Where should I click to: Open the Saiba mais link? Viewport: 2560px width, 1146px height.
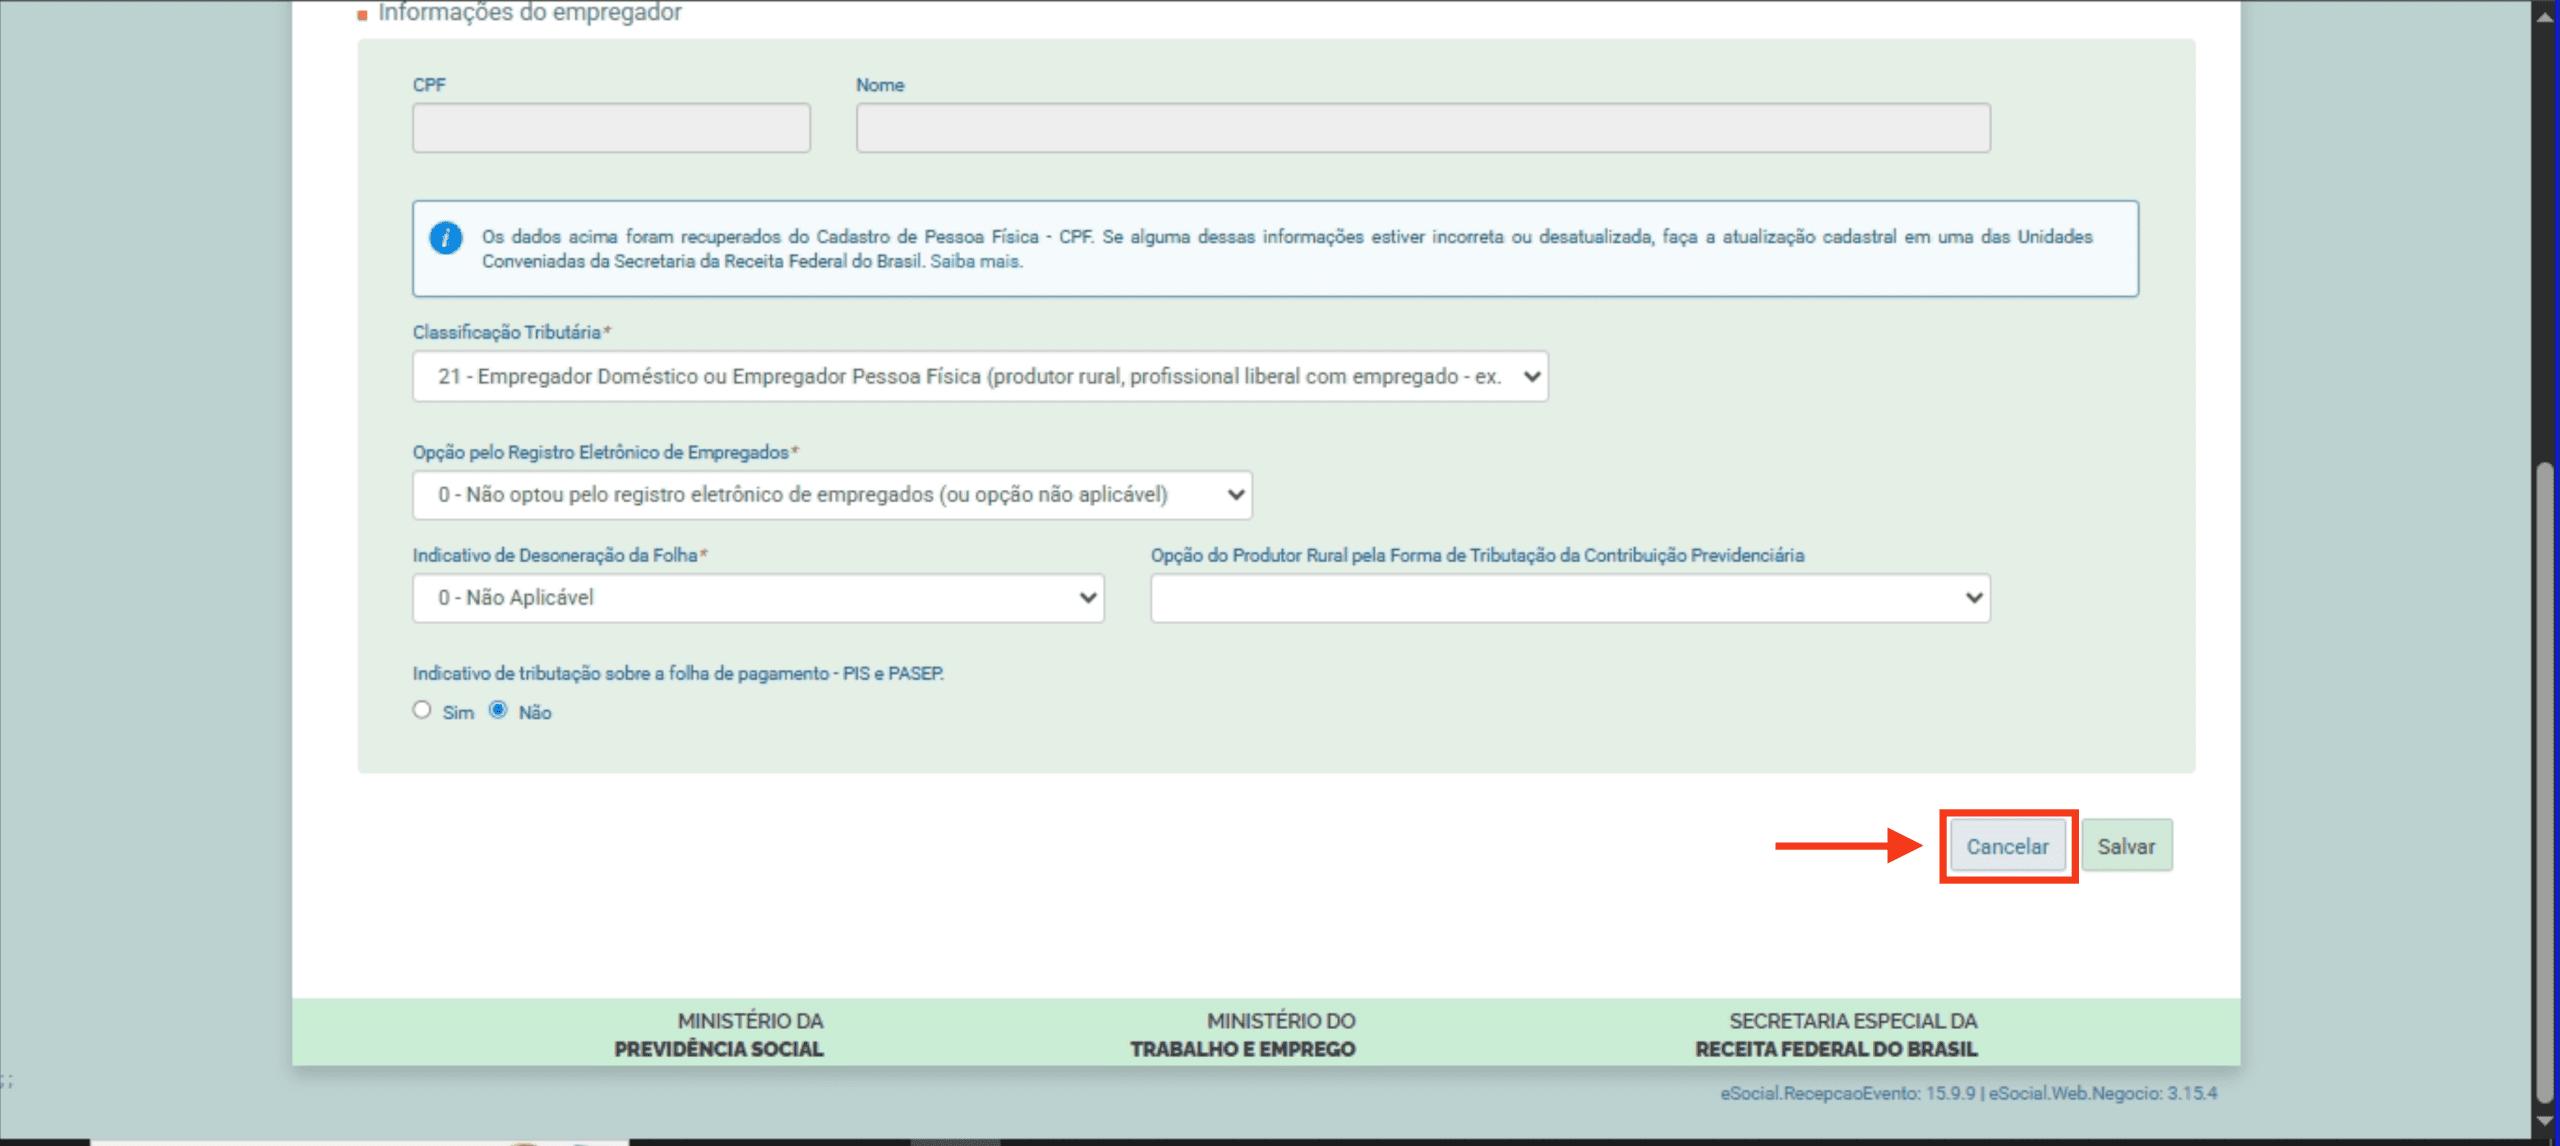pyautogui.click(x=975, y=262)
